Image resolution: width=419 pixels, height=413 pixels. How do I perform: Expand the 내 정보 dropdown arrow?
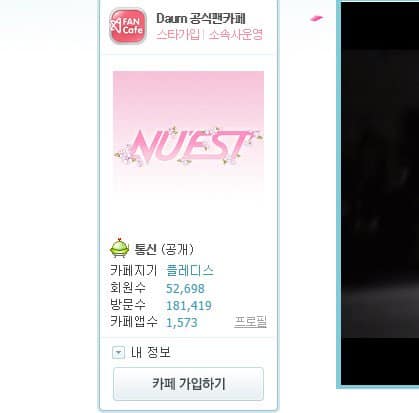(119, 352)
